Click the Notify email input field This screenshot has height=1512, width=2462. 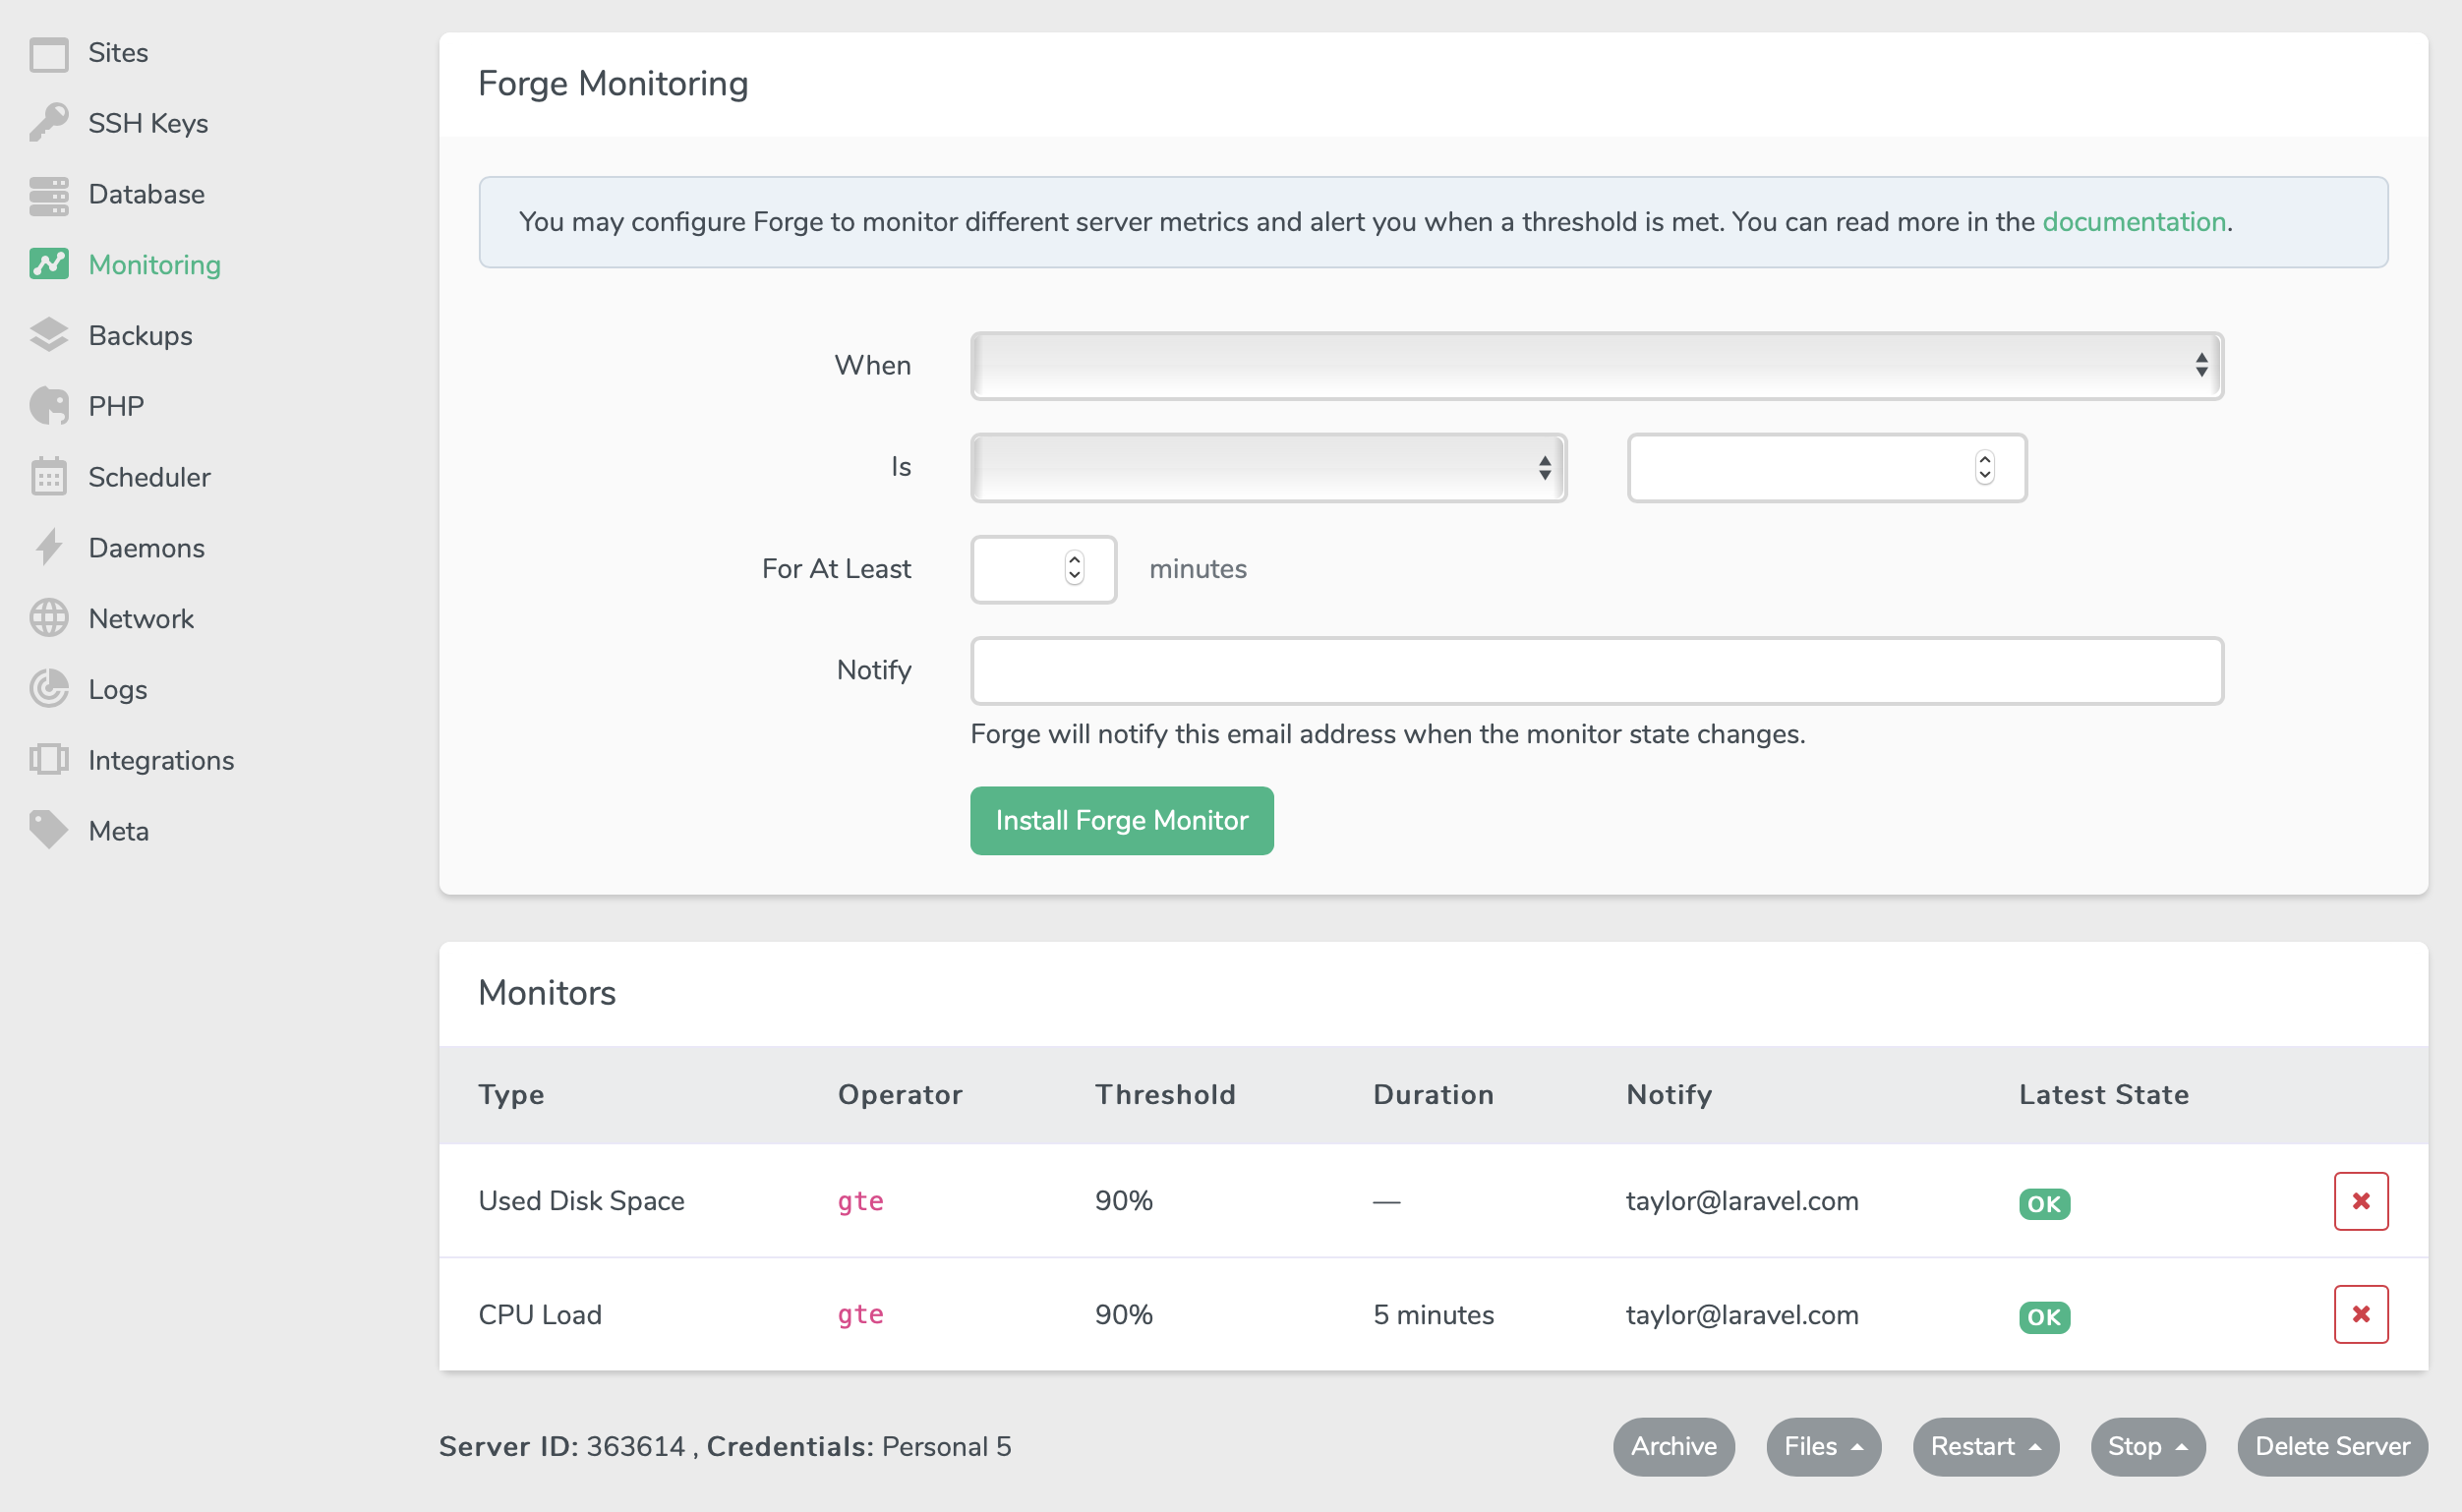coord(1597,669)
